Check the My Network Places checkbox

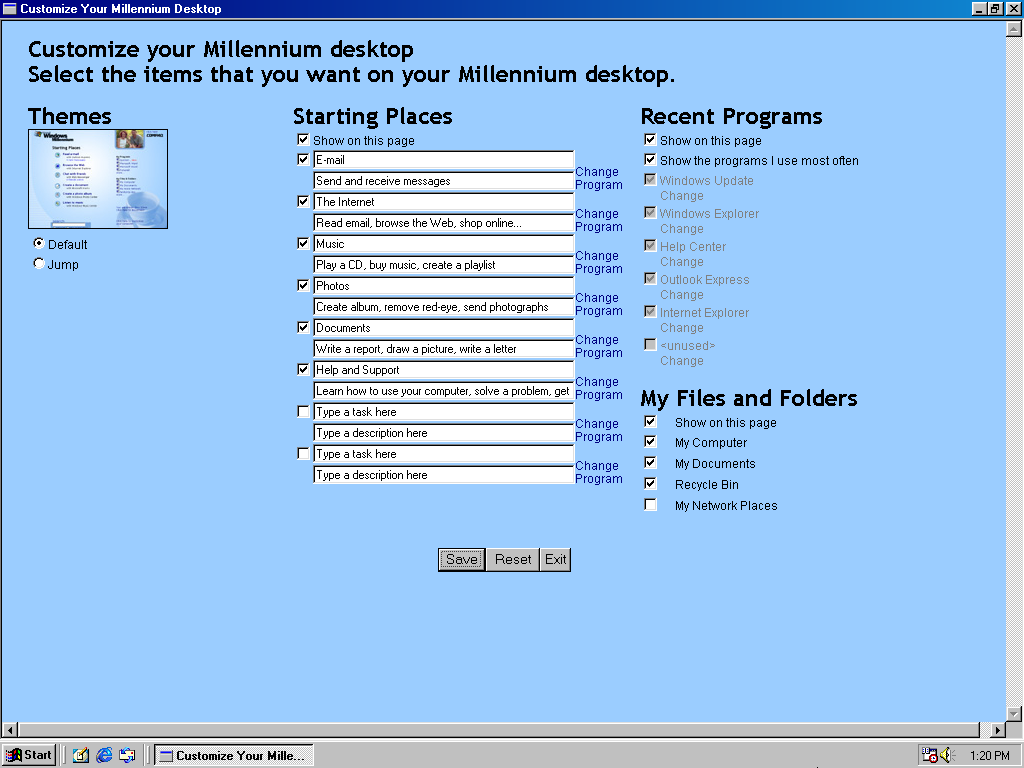650,504
